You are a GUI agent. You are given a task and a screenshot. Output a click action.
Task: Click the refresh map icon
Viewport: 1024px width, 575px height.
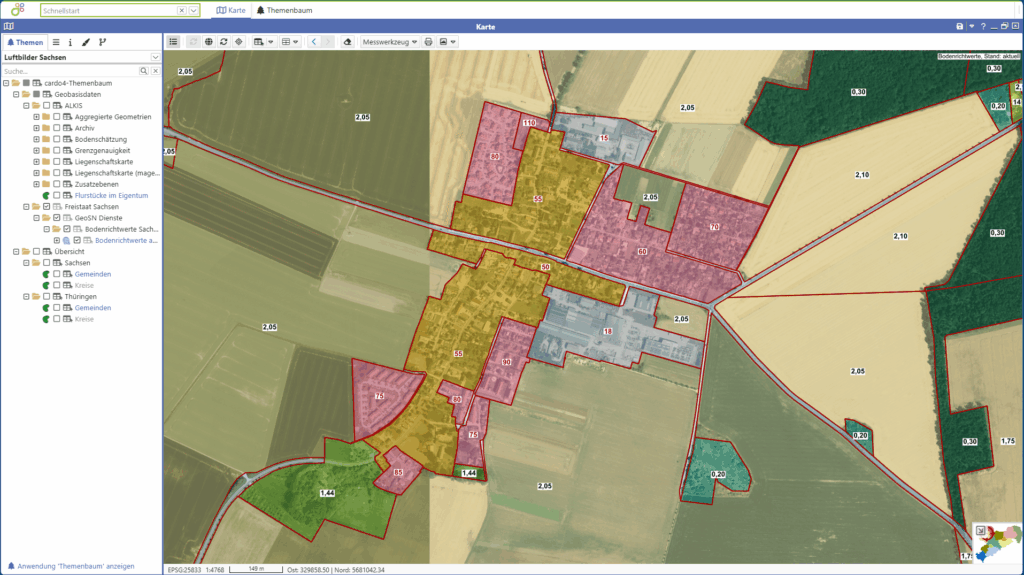pos(223,42)
